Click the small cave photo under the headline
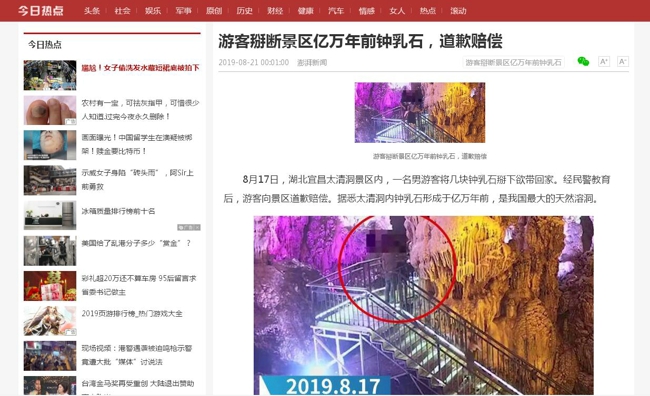Screen dimensions: 650x396 [420, 112]
